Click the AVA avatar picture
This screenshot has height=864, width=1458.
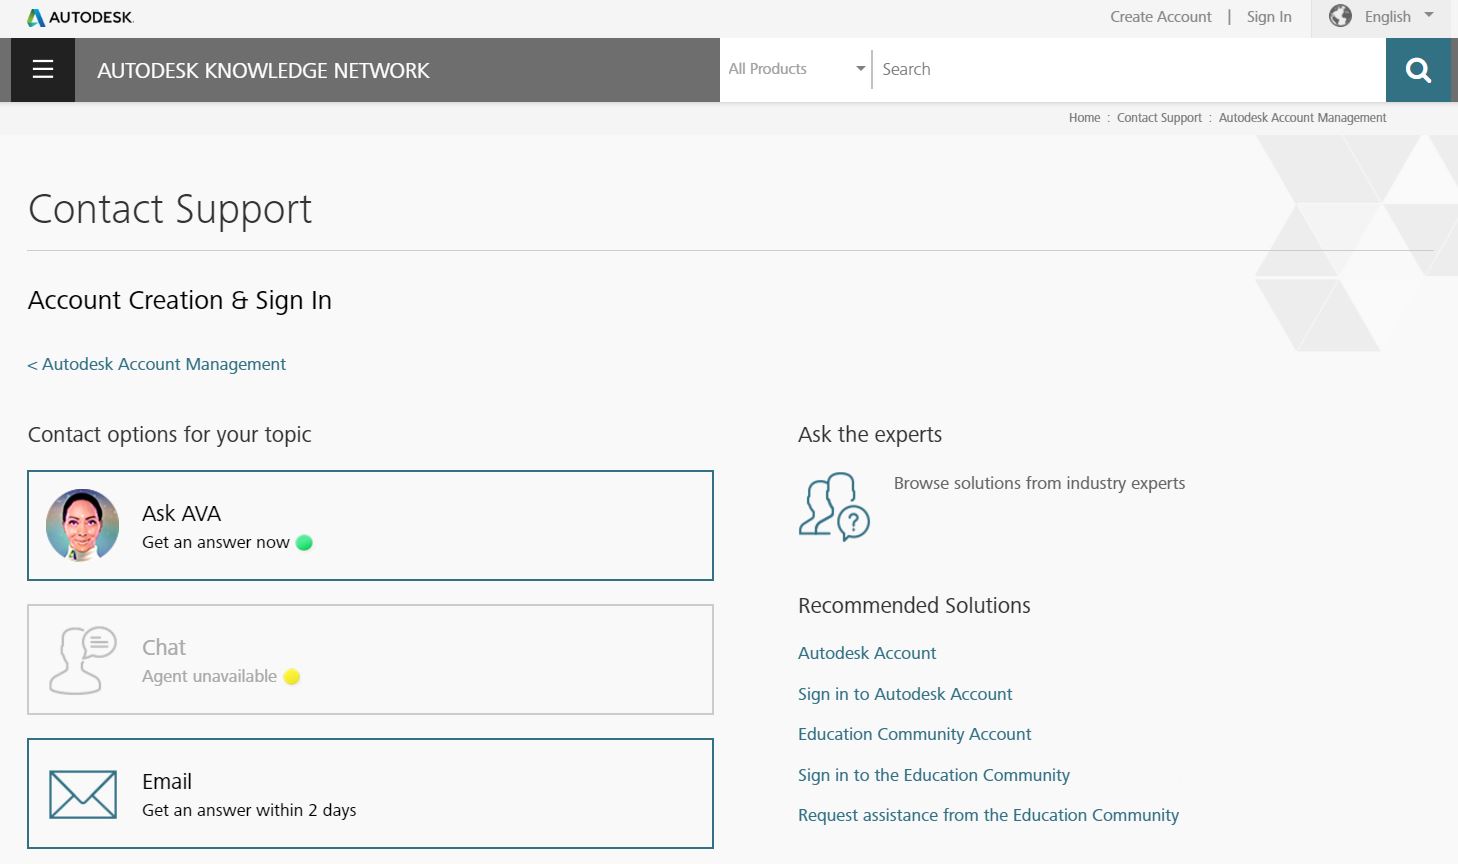tap(82, 525)
